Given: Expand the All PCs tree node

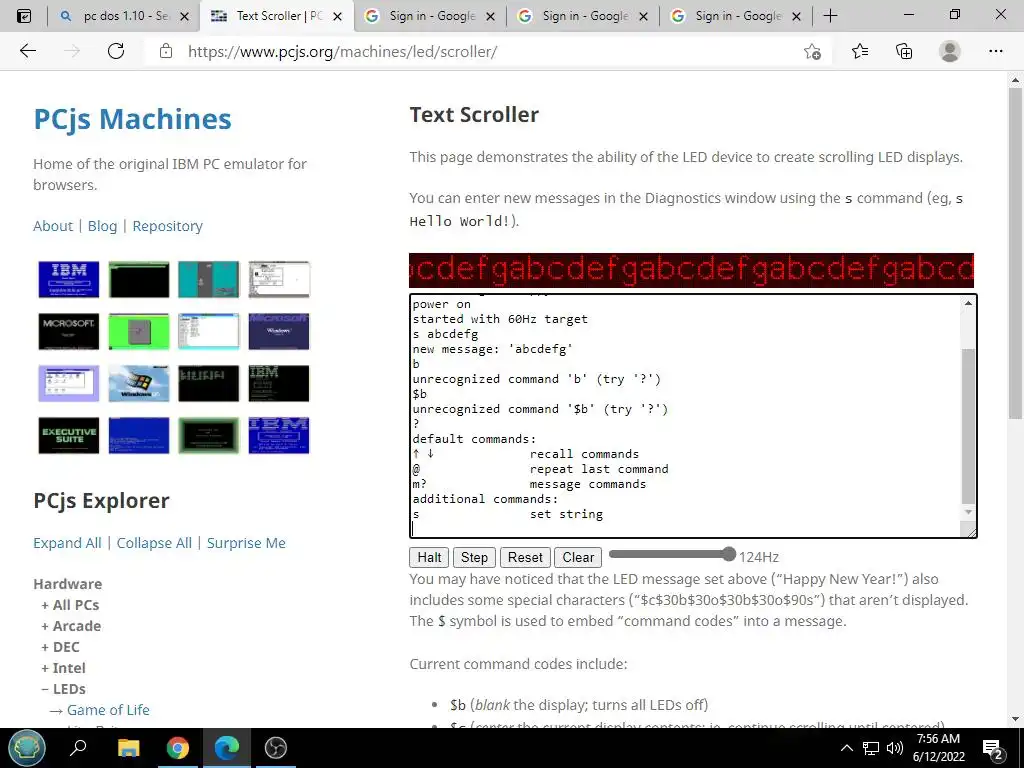Looking at the screenshot, I should coord(71,605).
